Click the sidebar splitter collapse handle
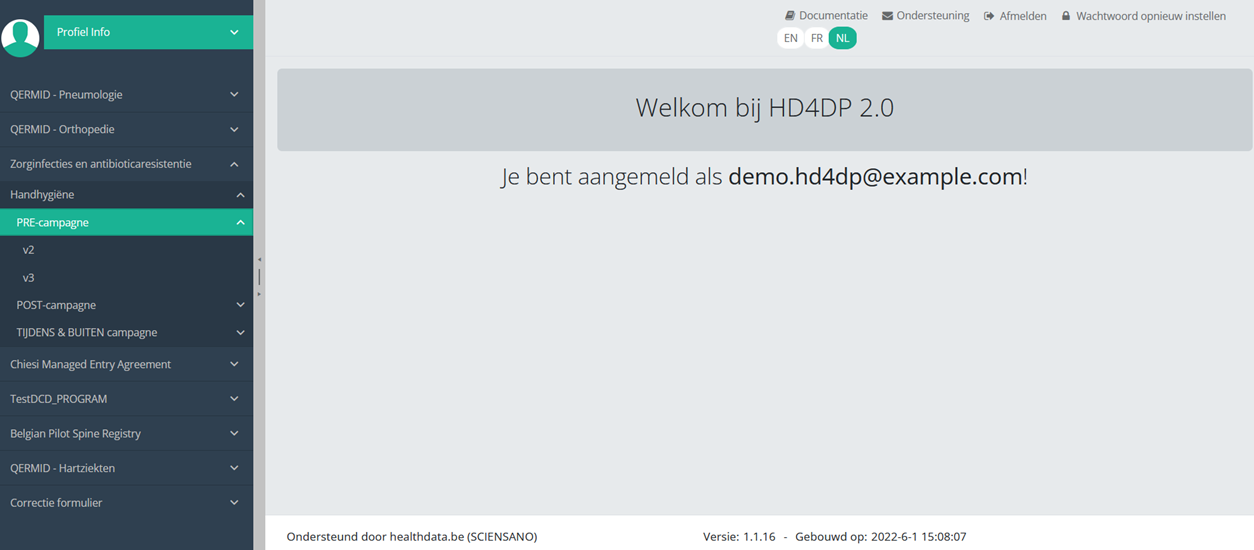The image size is (1254, 550). tap(259, 276)
